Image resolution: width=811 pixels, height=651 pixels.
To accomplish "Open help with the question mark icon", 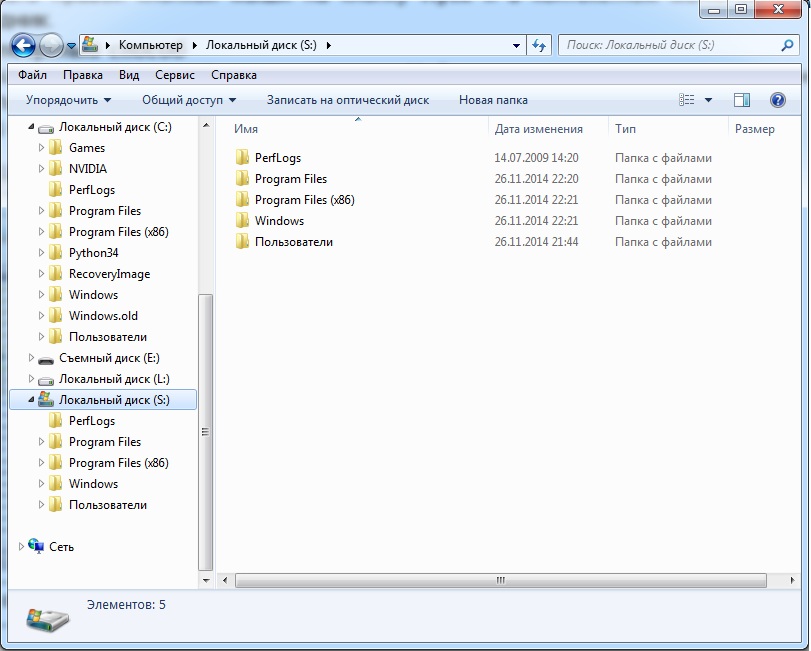I will click(x=778, y=100).
